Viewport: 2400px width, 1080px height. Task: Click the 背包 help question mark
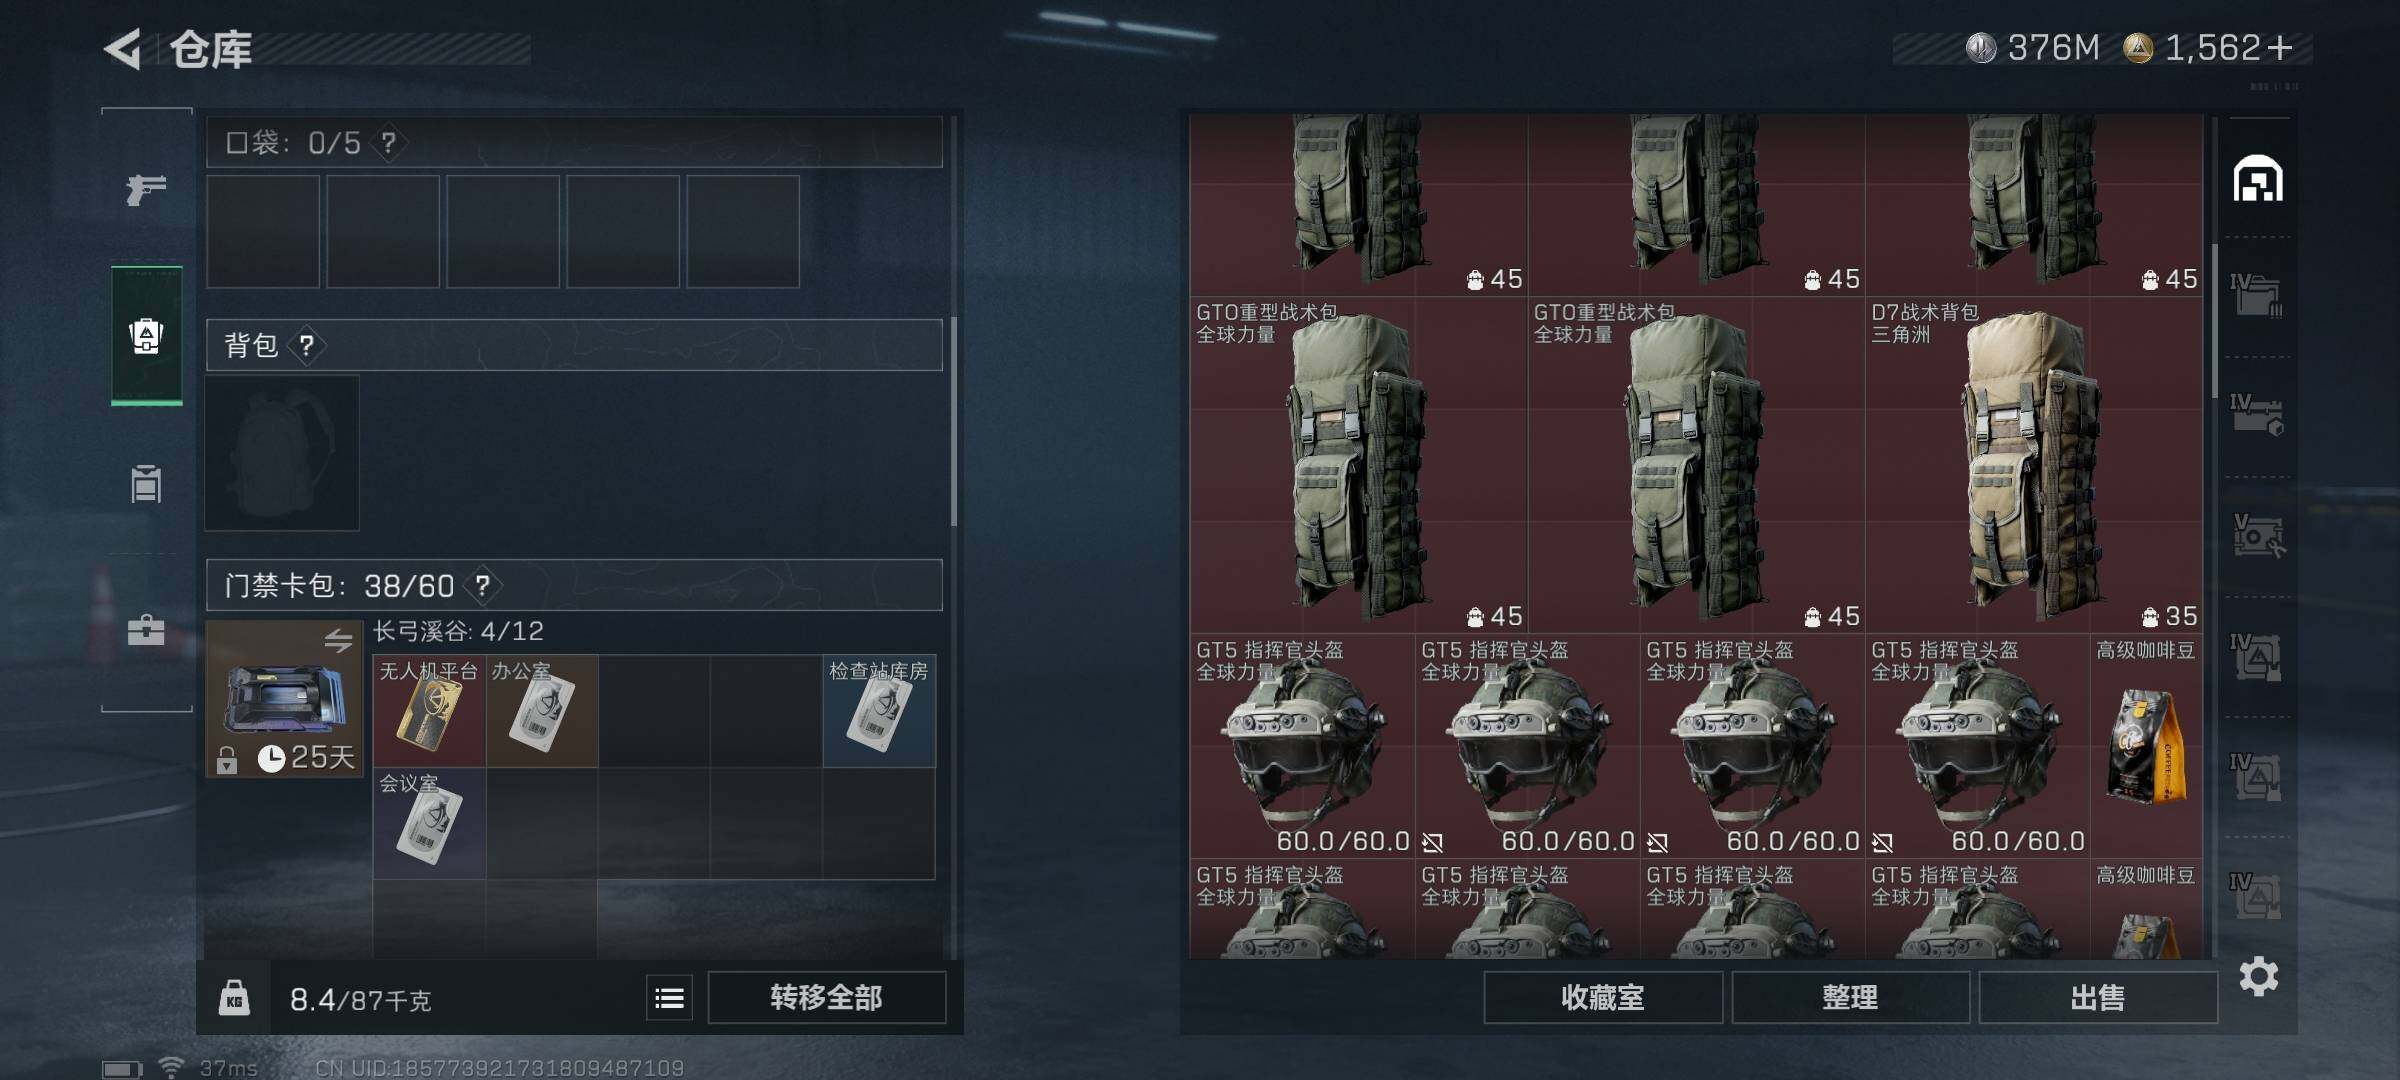pyautogui.click(x=306, y=346)
